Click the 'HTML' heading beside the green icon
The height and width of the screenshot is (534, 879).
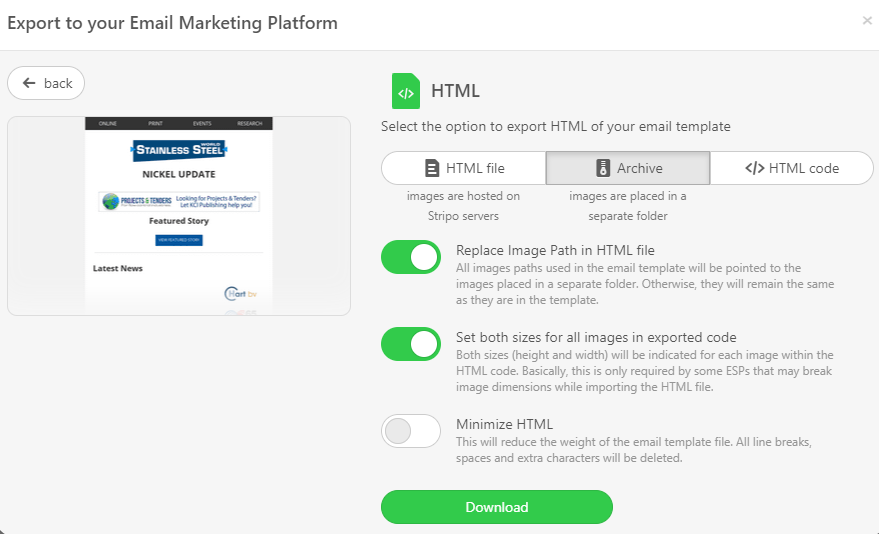455,91
